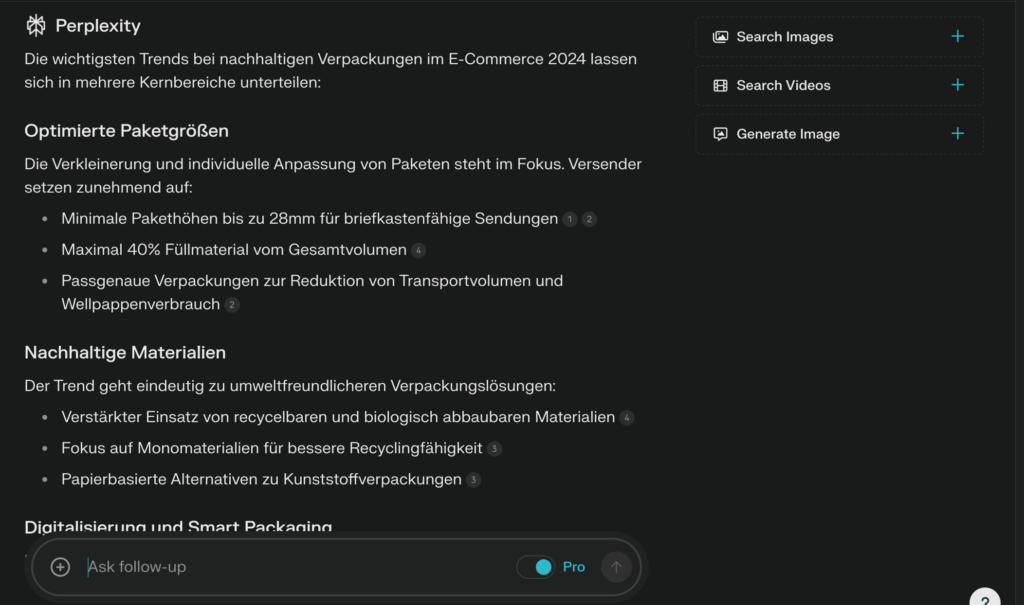Open citation 2 after briefkastenfähige Sendungen
Viewport: 1024px width, 605px height.
(x=589, y=219)
